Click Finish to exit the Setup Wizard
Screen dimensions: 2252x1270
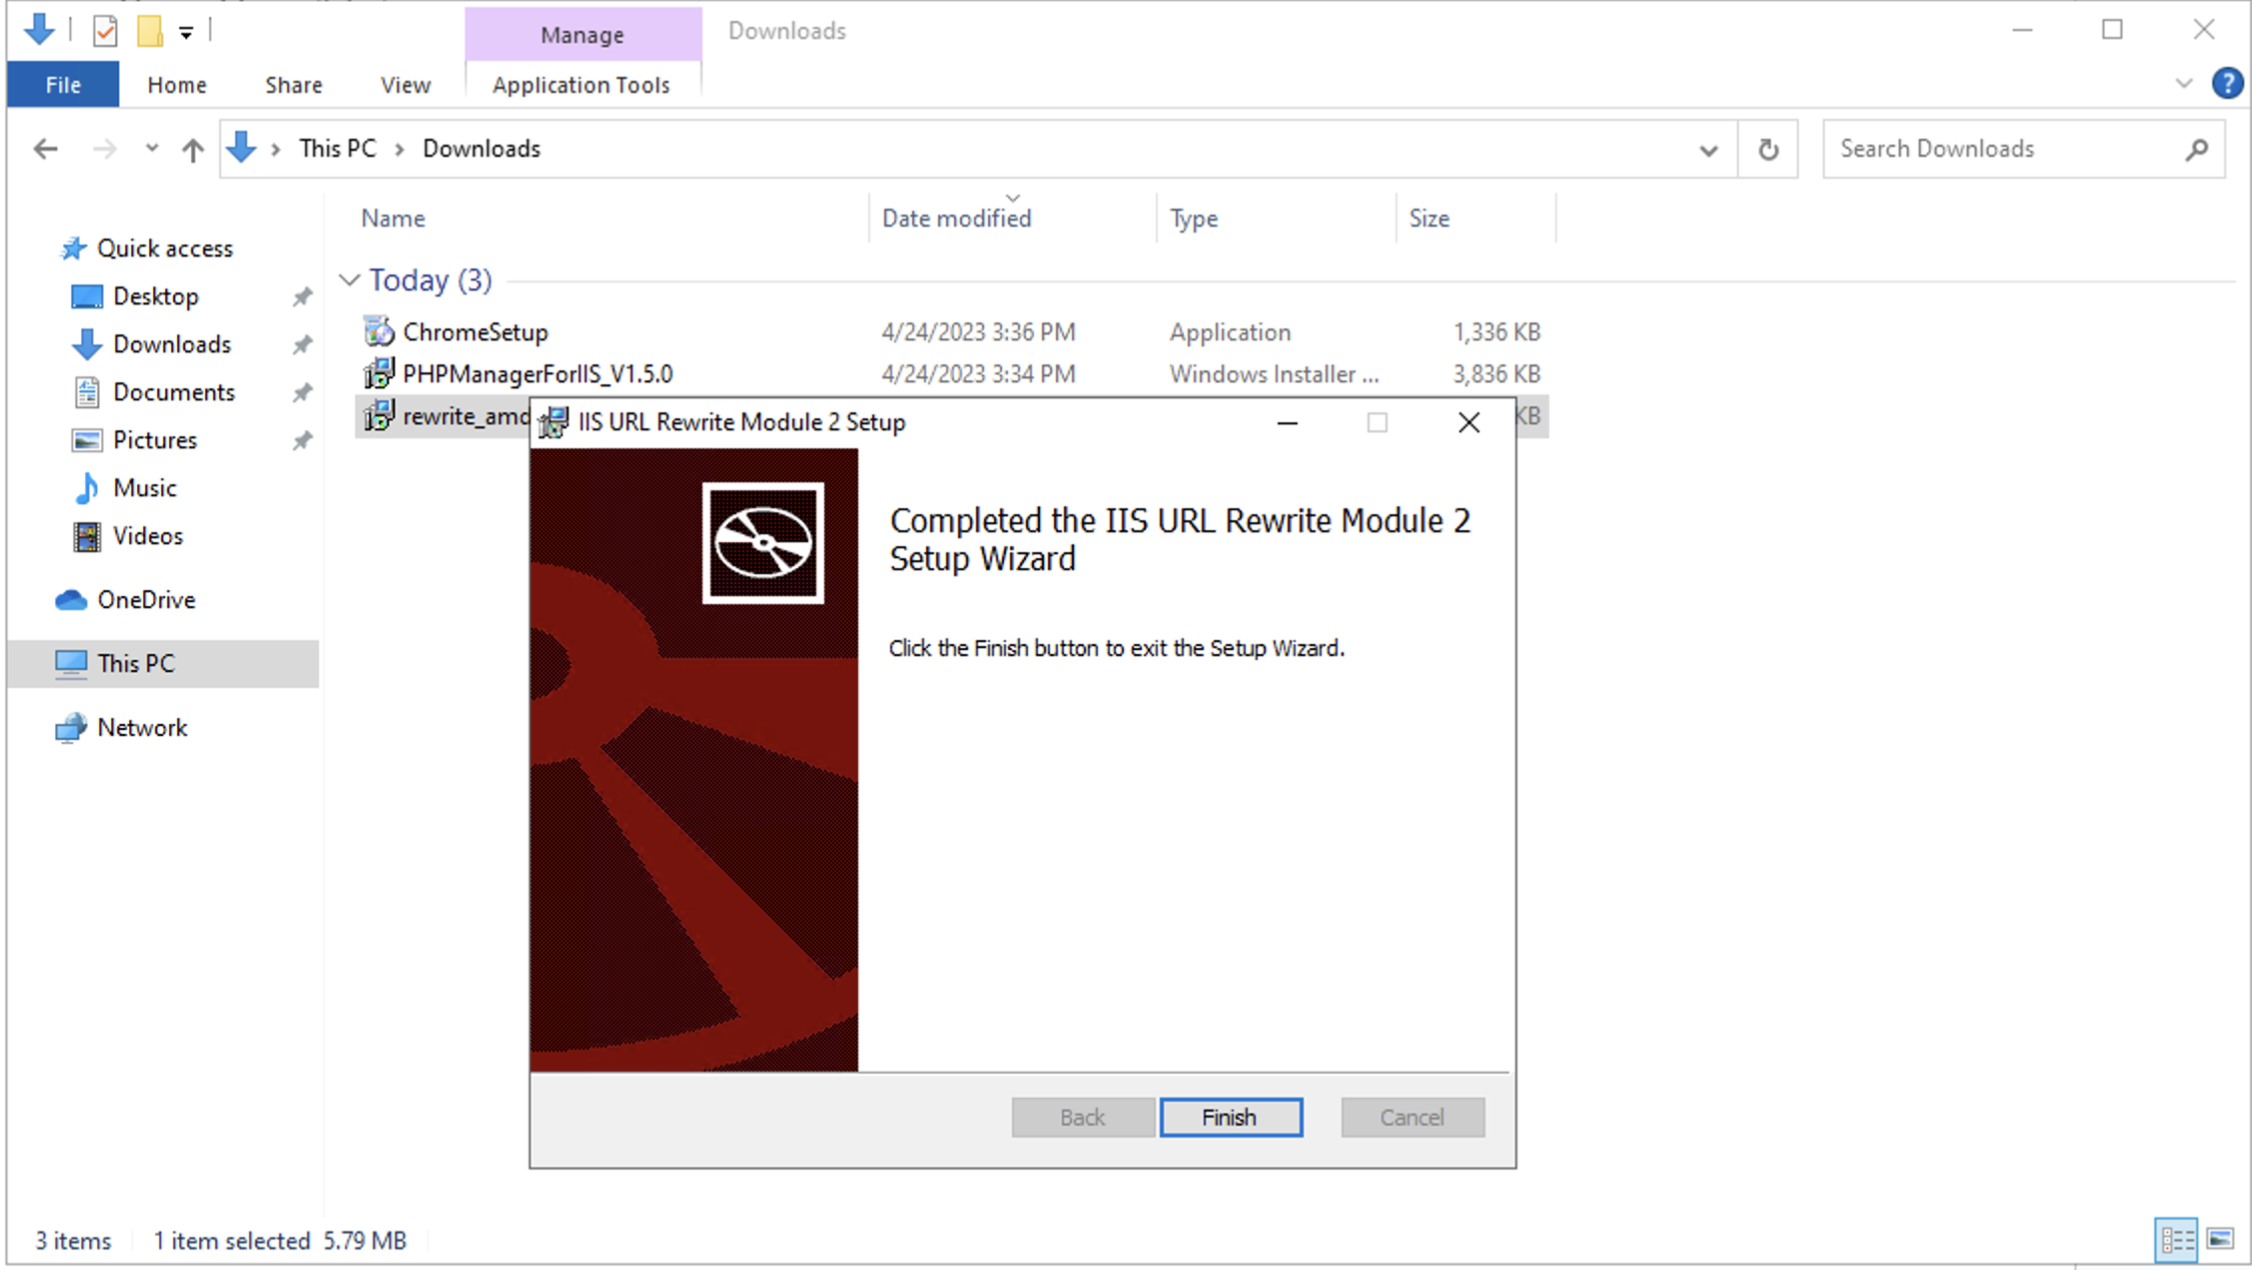point(1230,1117)
